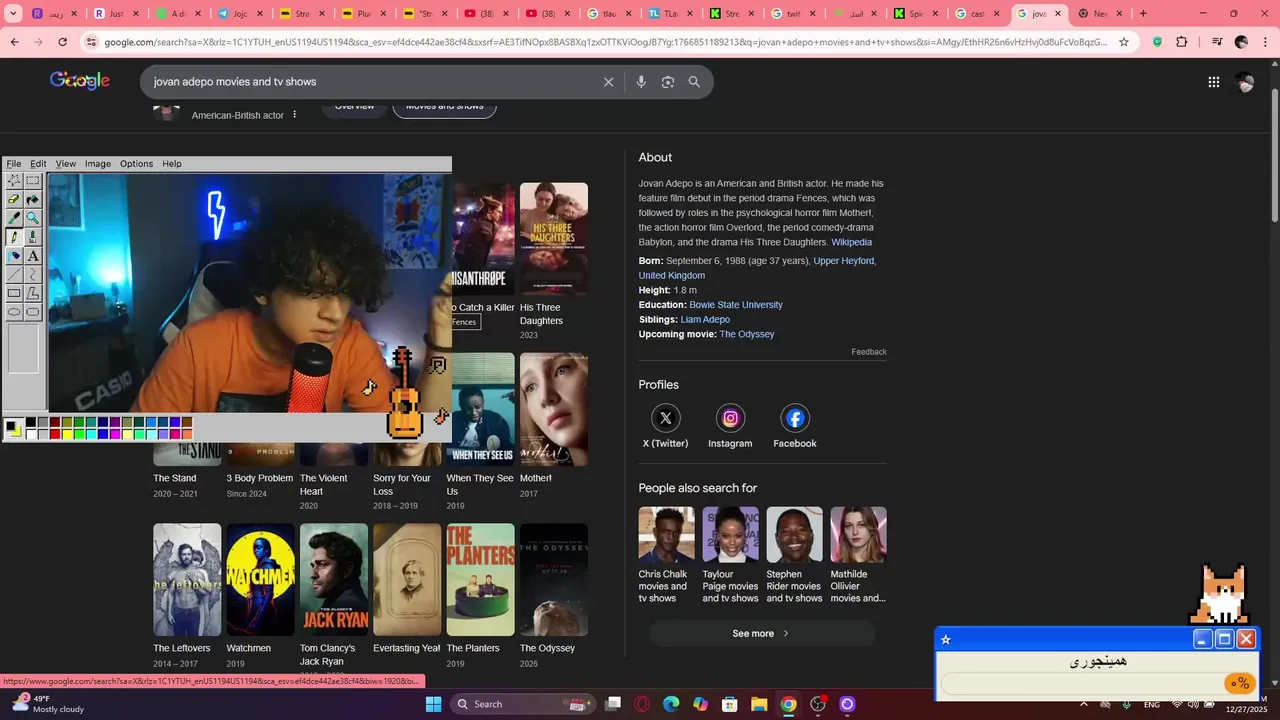
Task: Click the magnifying glass search button
Action: 694,82
